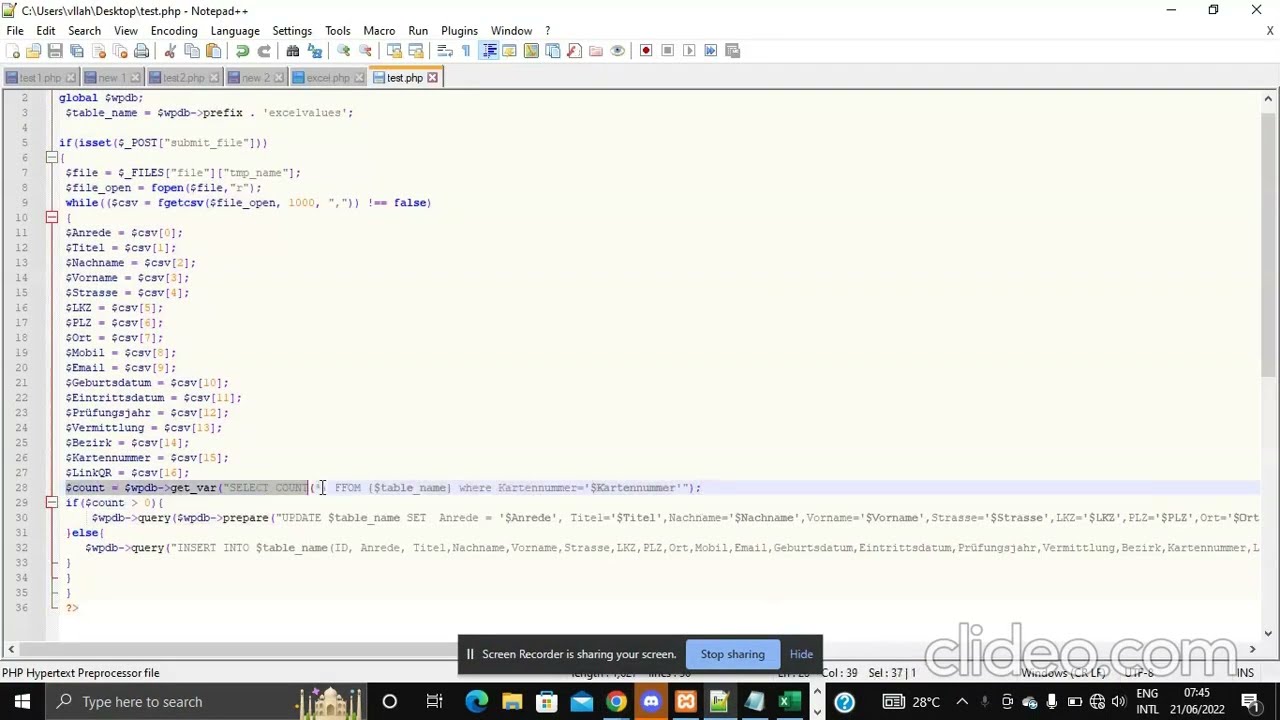Open the Windows Start menu
Screen dimensions: 1280x720
22,702
